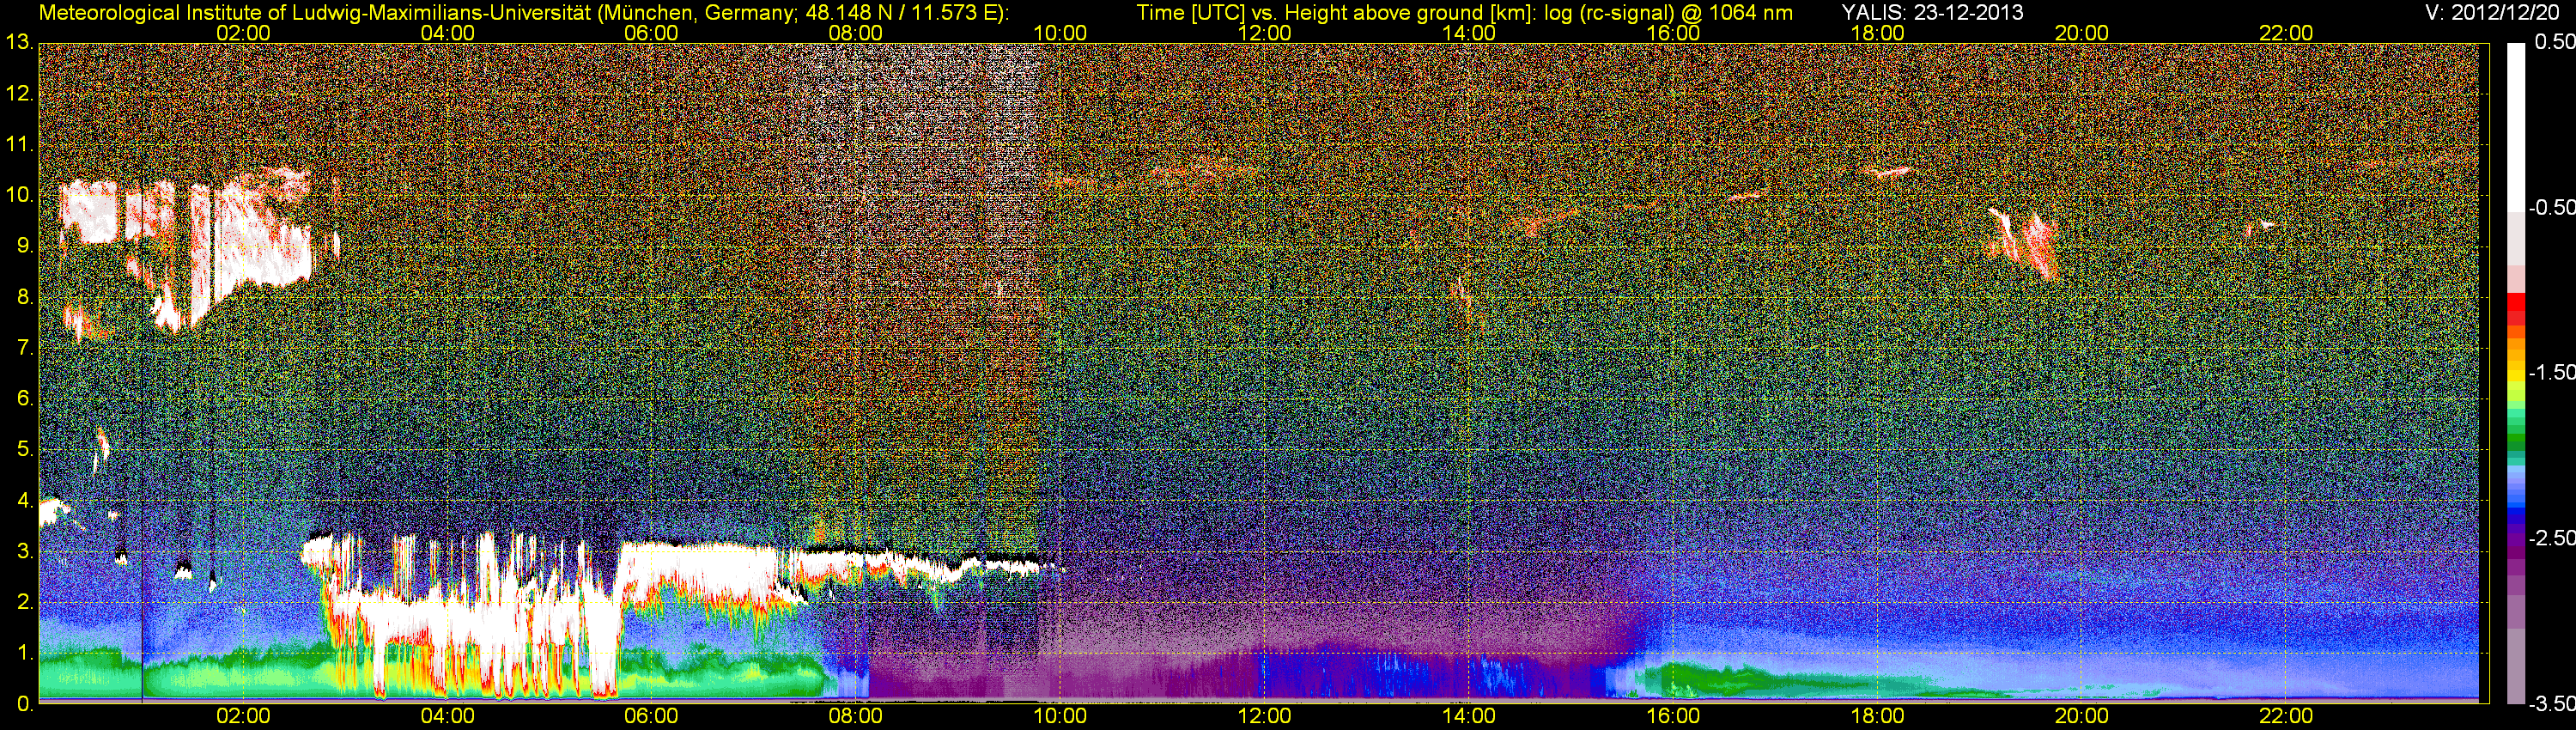Select "22:00" on the top time axis
Viewport: 2576px width, 730px height.
click(x=2286, y=33)
